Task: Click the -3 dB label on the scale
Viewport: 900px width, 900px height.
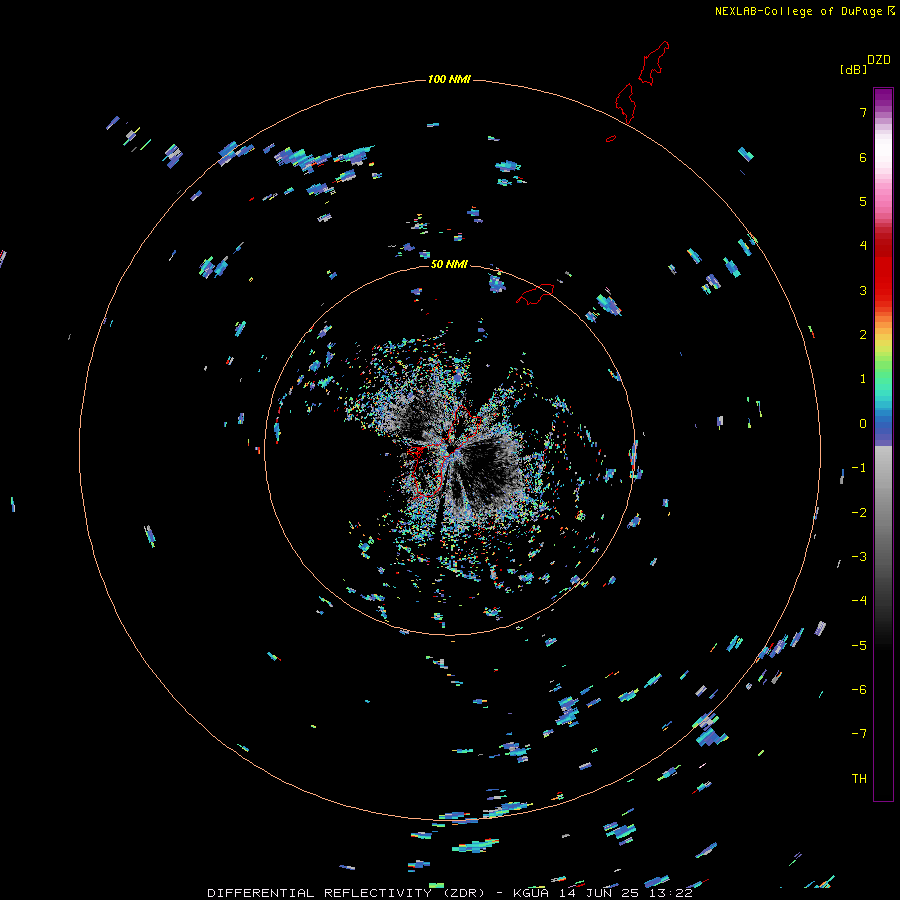Action: [859, 557]
